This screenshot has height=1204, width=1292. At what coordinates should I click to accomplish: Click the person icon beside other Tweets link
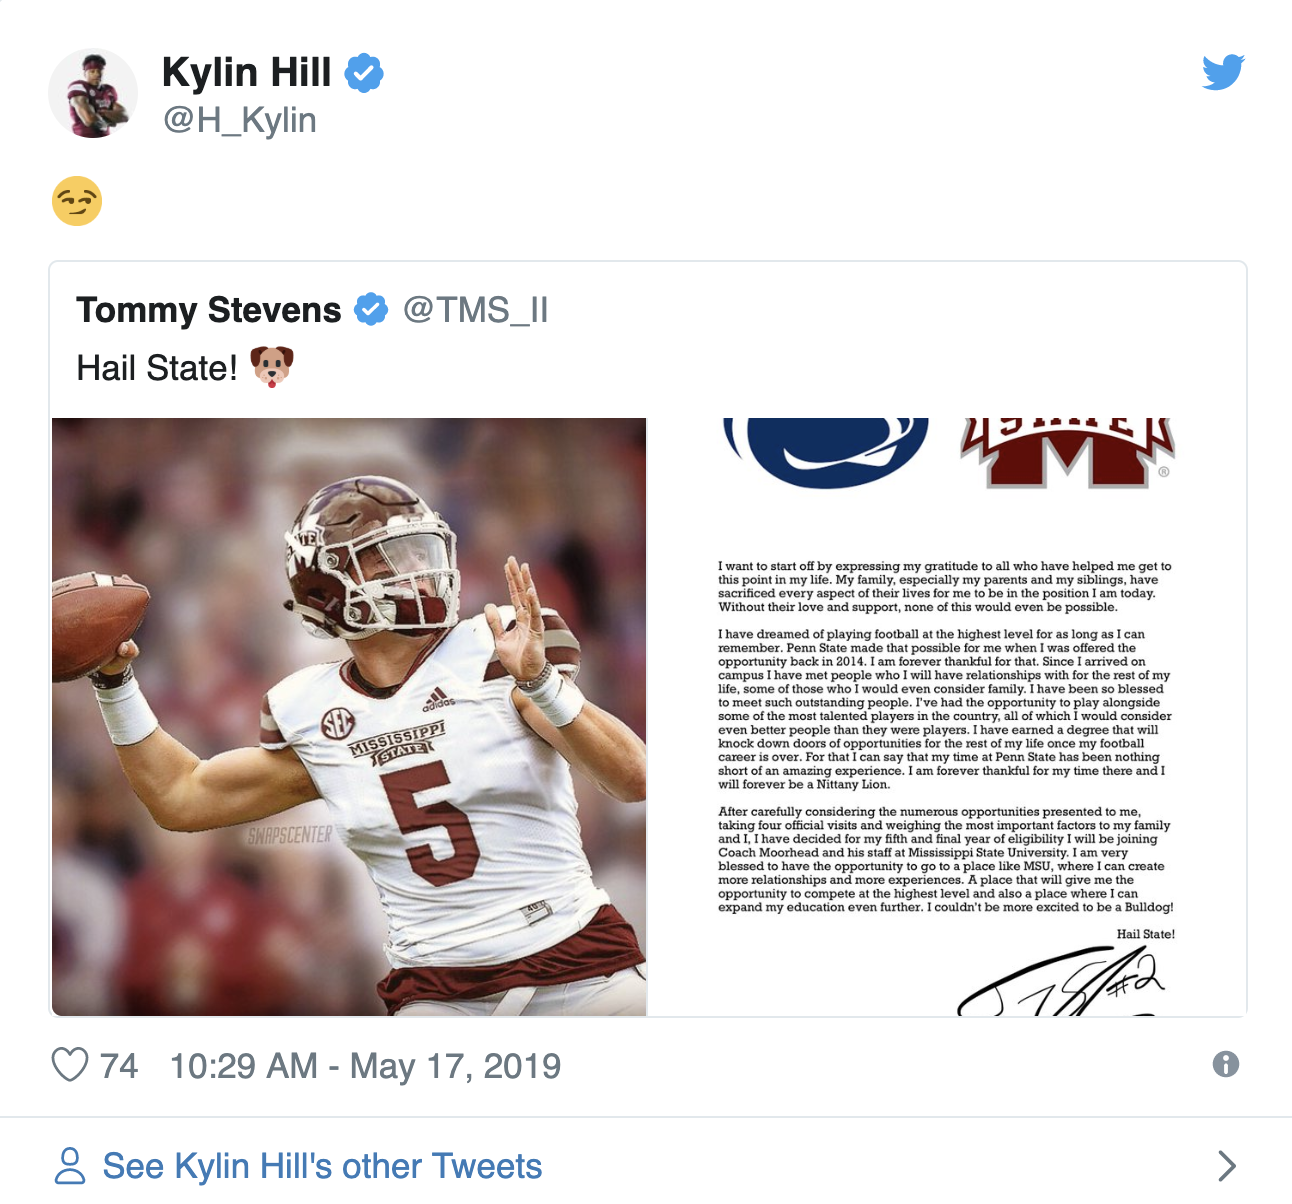70,1166
